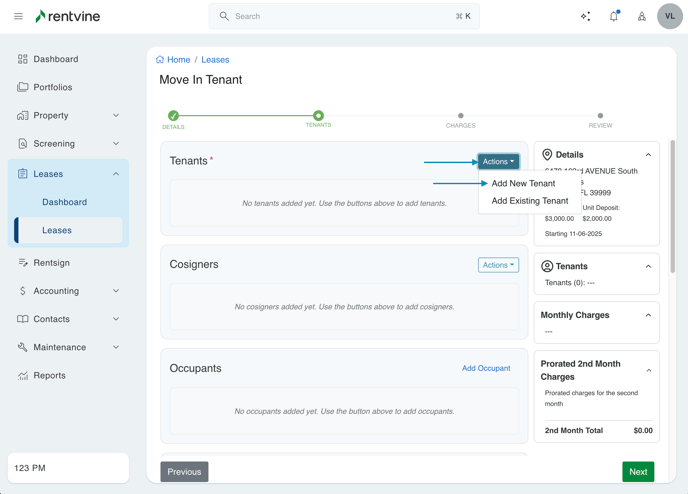This screenshot has width=688, height=494.
Task: Go to Rentsign in sidebar
Action: coord(51,263)
